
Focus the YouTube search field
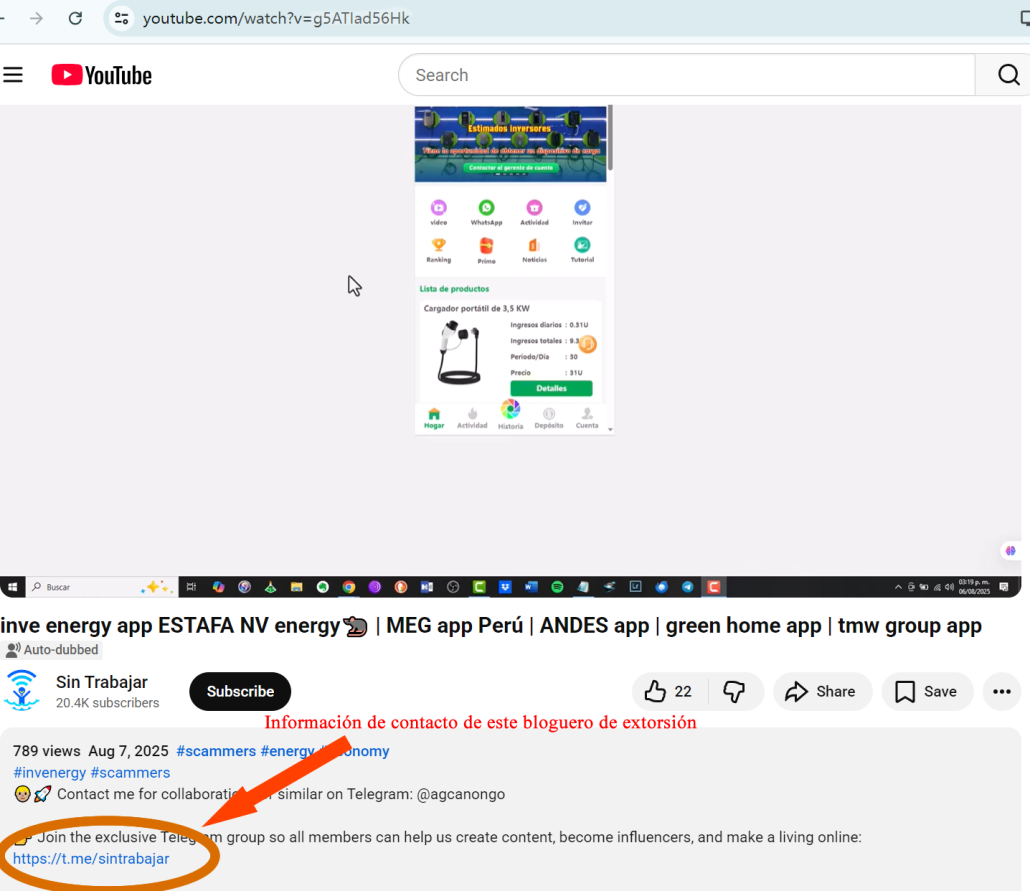tap(685, 75)
